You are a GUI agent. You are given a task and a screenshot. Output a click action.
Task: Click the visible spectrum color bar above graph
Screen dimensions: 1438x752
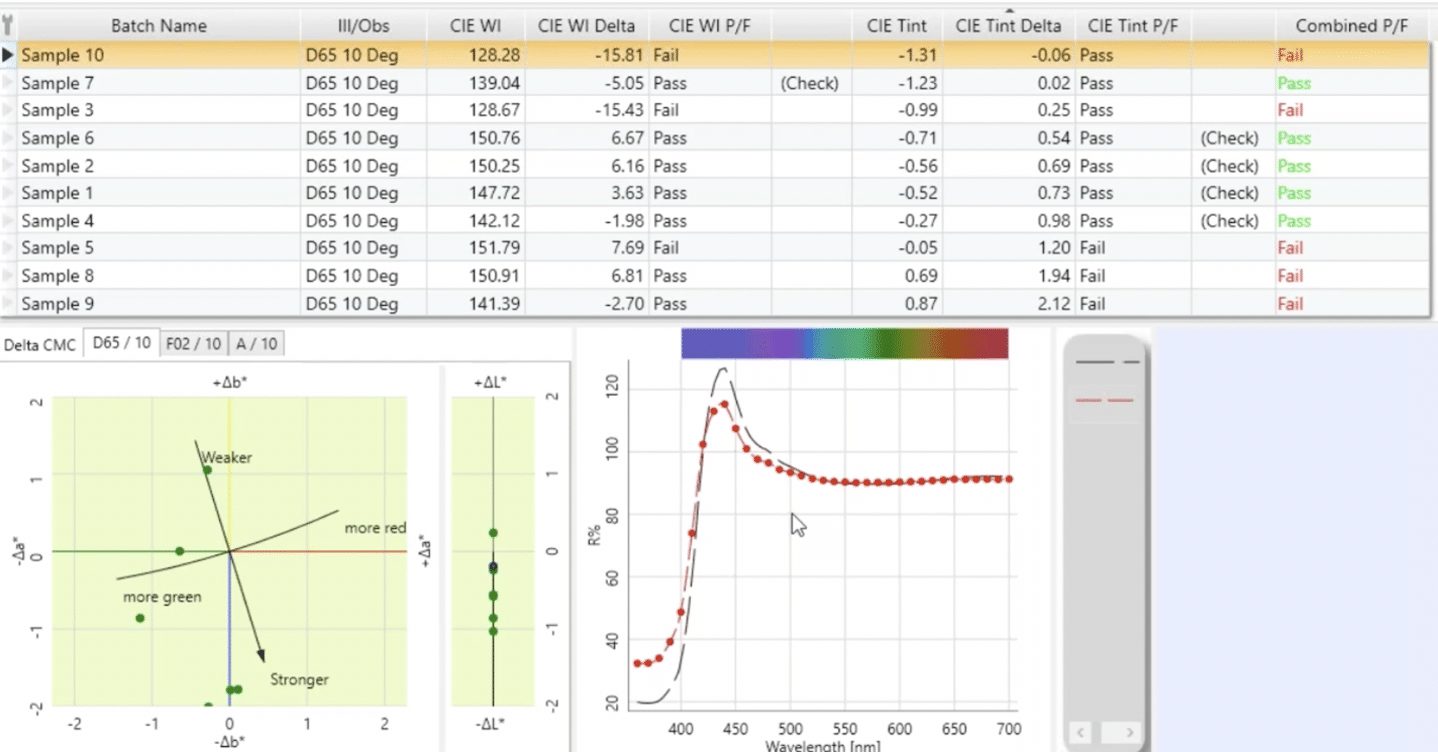pyautogui.click(x=844, y=343)
